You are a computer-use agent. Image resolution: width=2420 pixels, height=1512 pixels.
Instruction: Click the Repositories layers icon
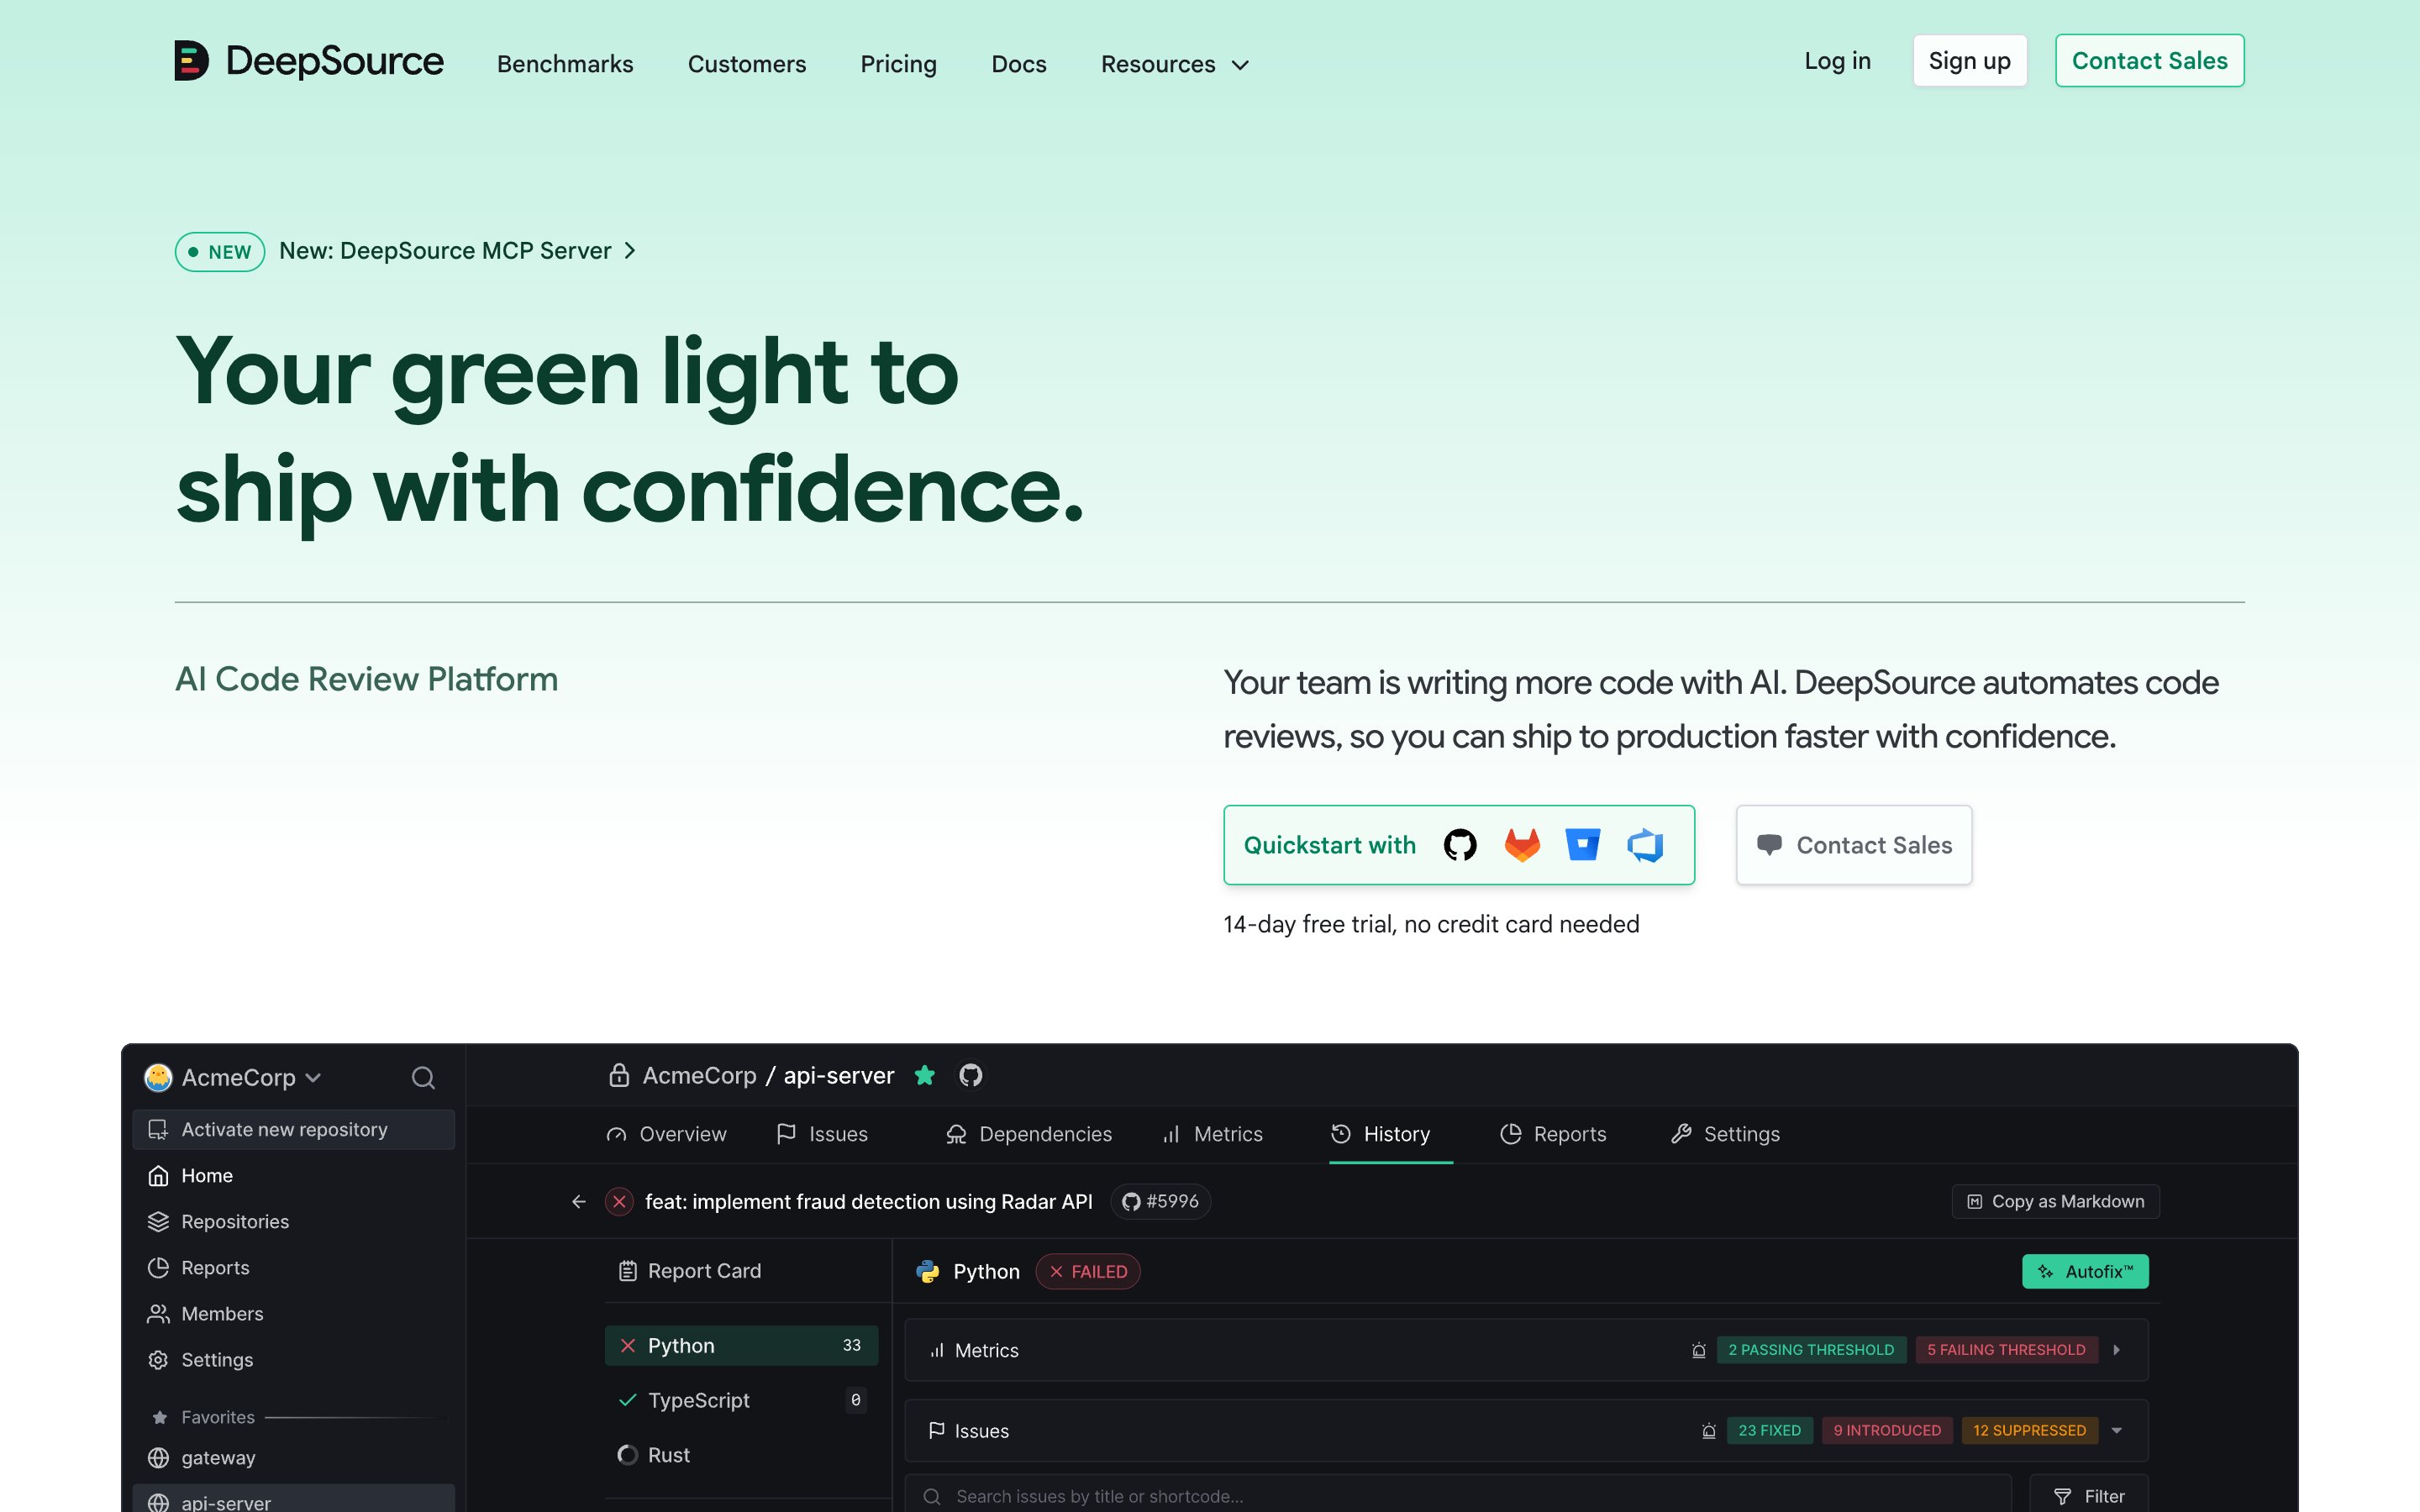(158, 1222)
